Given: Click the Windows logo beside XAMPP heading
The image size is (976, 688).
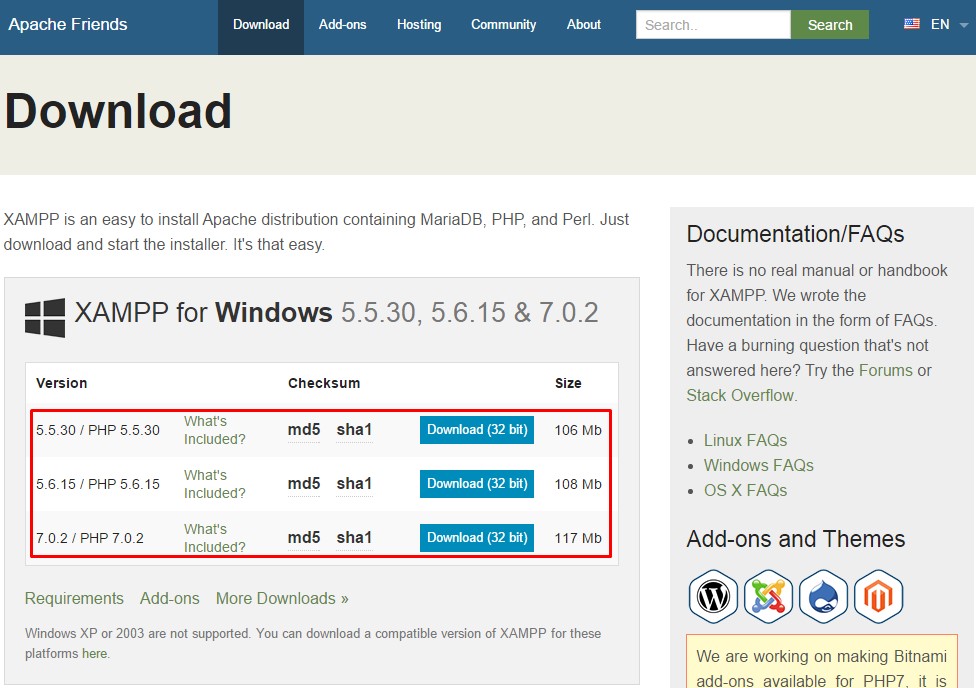Looking at the screenshot, I should [x=45, y=318].
